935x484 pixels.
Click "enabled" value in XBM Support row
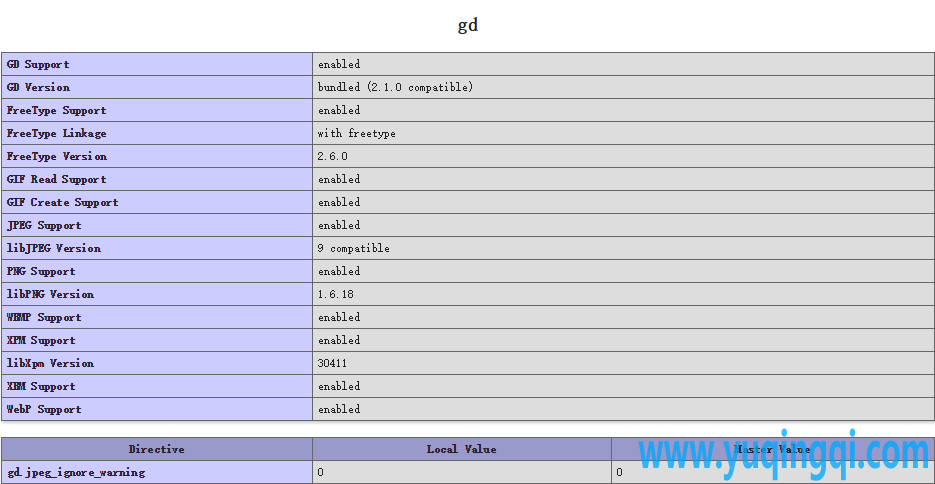(339, 386)
